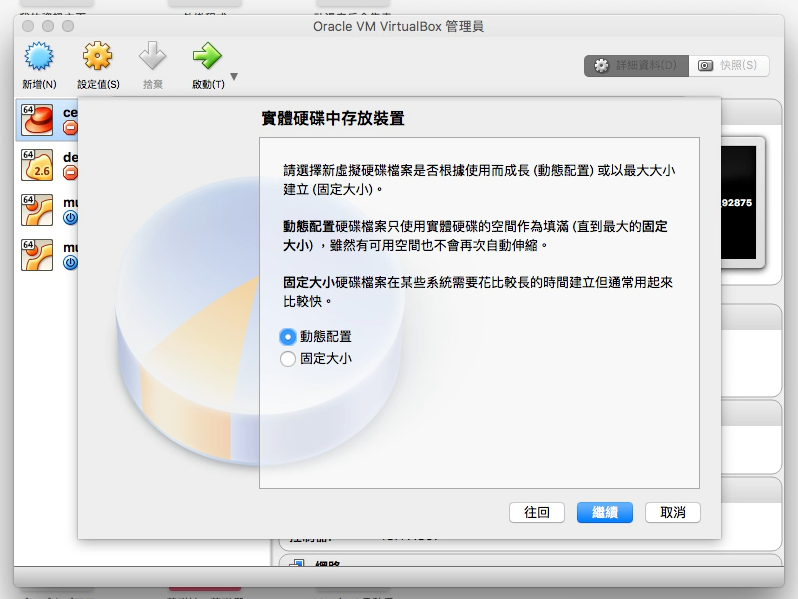
Task: Click the dialog heading 實體硬碟中存放裝置
Action: click(x=333, y=119)
